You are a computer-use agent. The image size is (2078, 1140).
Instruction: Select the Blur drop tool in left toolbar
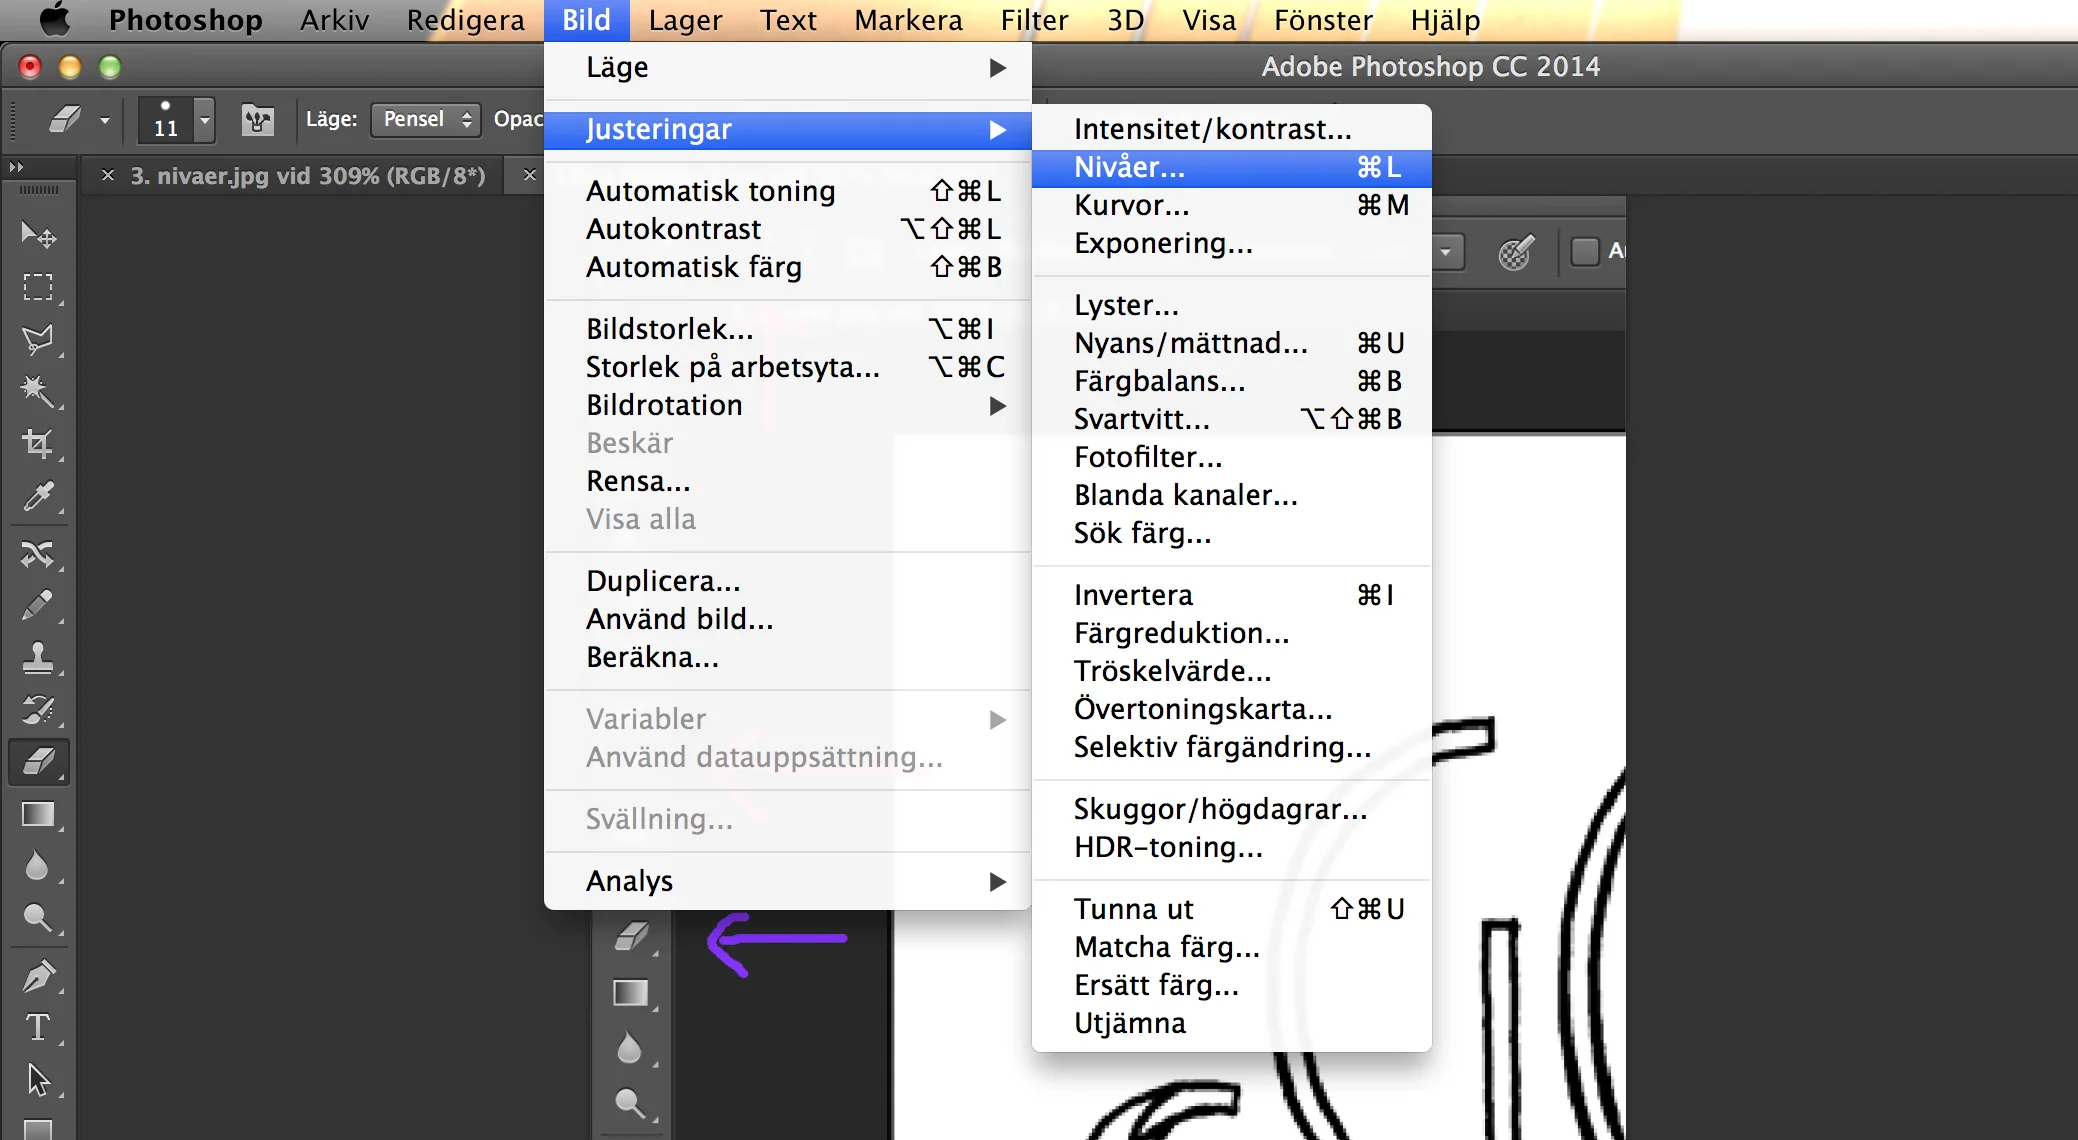38,866
